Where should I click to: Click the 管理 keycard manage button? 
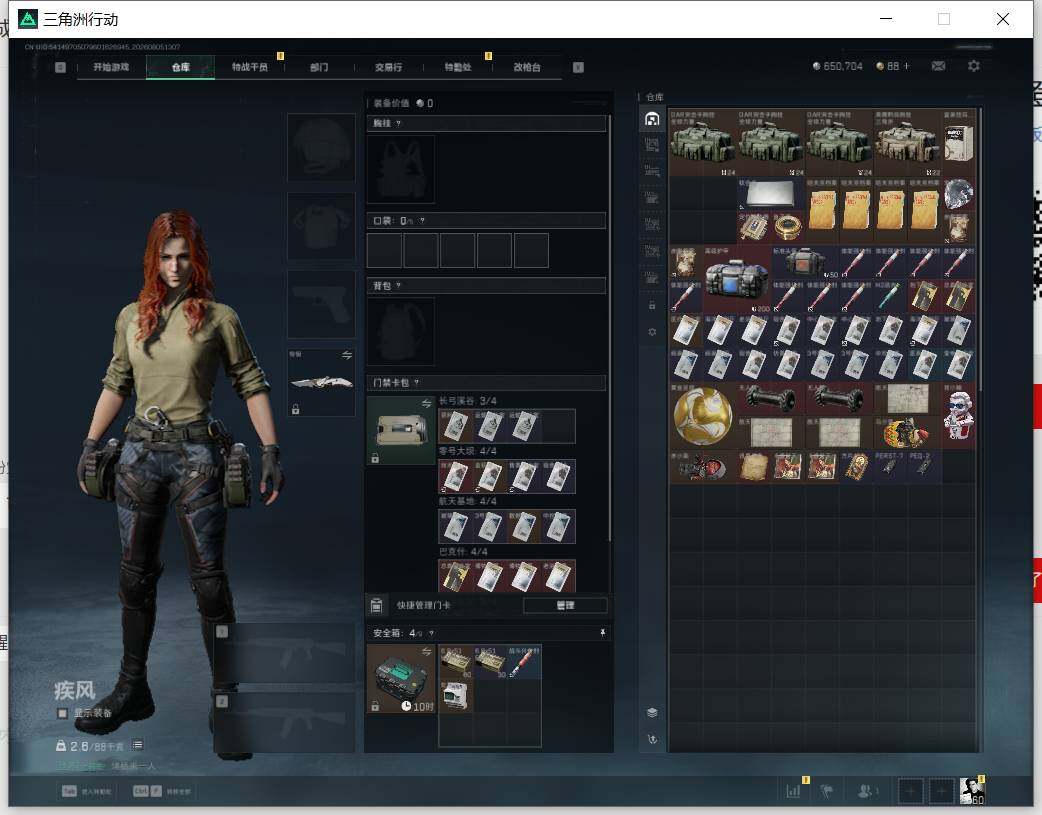(565, 605)
